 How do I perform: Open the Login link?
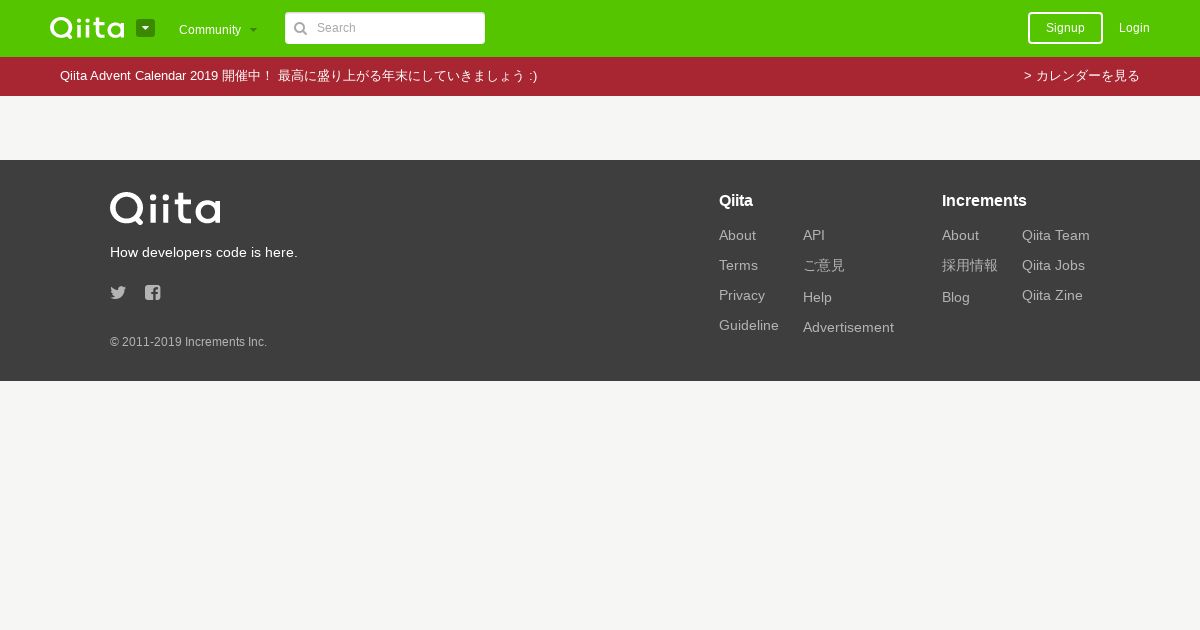point(1134,28)
